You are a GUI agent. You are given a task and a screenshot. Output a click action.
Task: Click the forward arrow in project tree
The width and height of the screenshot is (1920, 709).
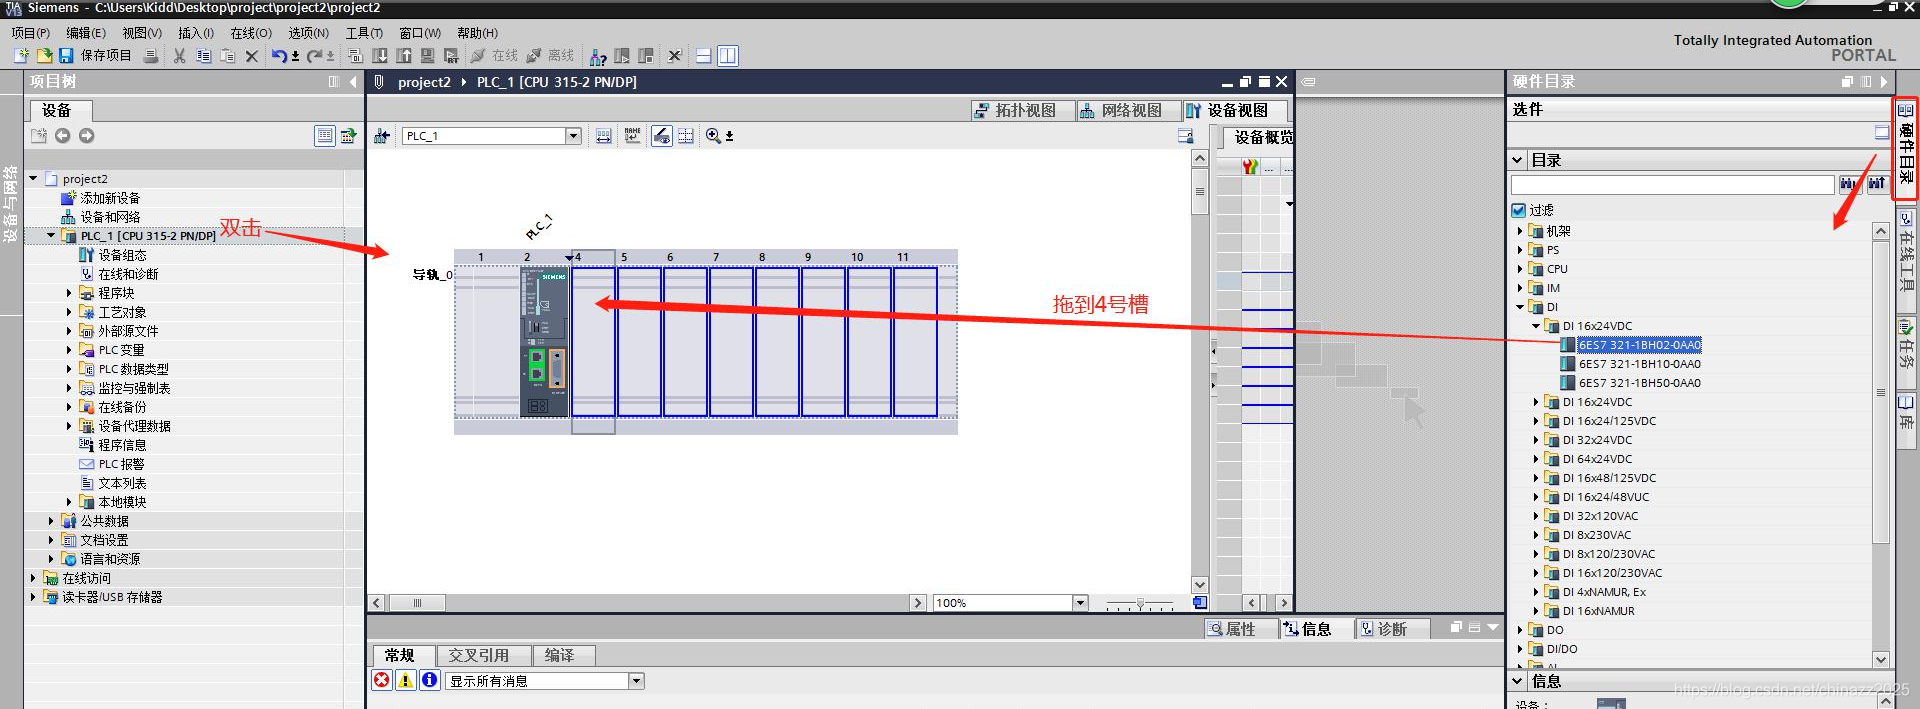(x=87, y=136)
